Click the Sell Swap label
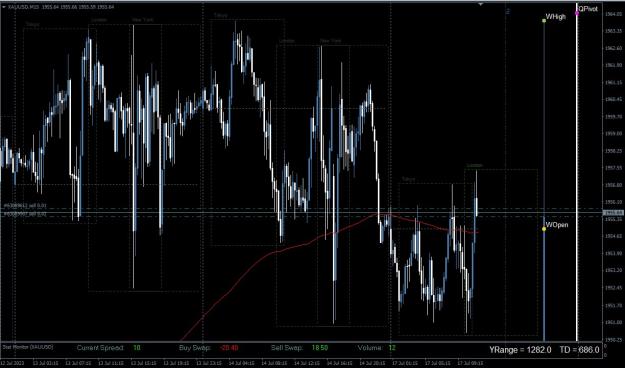625x368 pixels. 287,348
